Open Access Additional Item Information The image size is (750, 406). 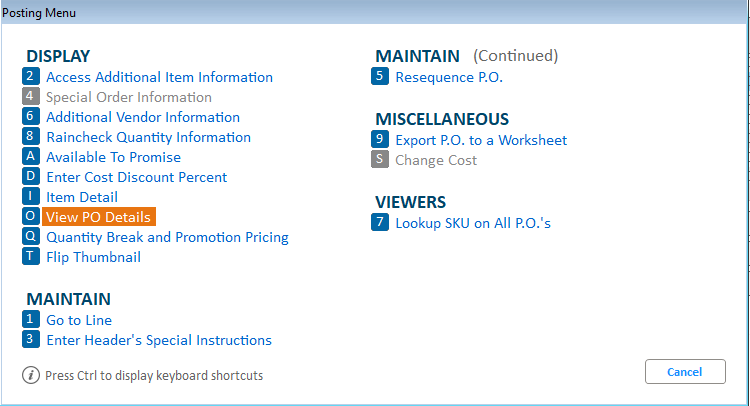[x=159, y=77]
